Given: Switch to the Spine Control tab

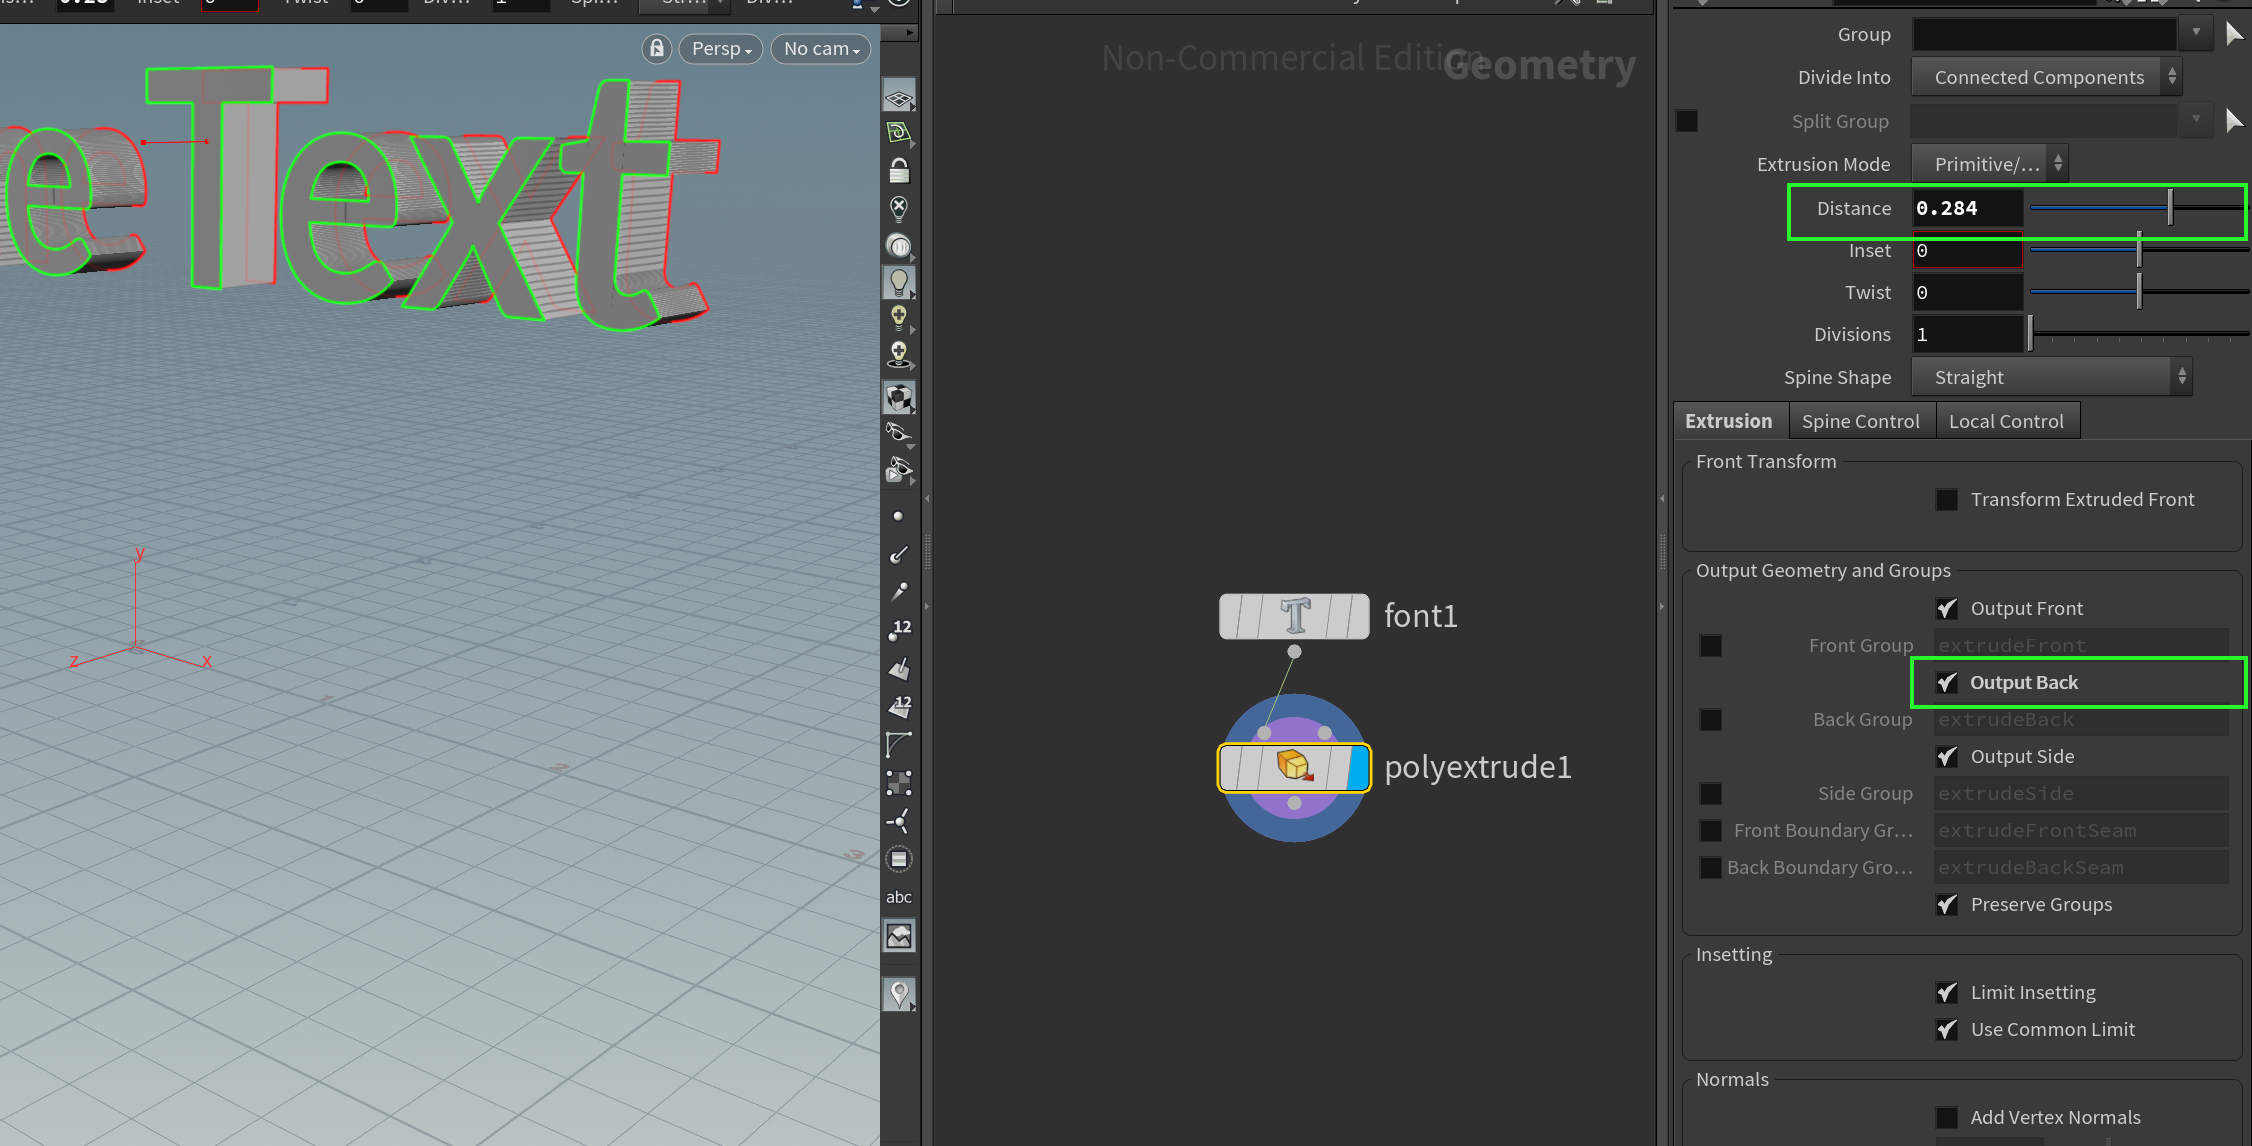Looking at the screenshot, I should pos(1861,420).
